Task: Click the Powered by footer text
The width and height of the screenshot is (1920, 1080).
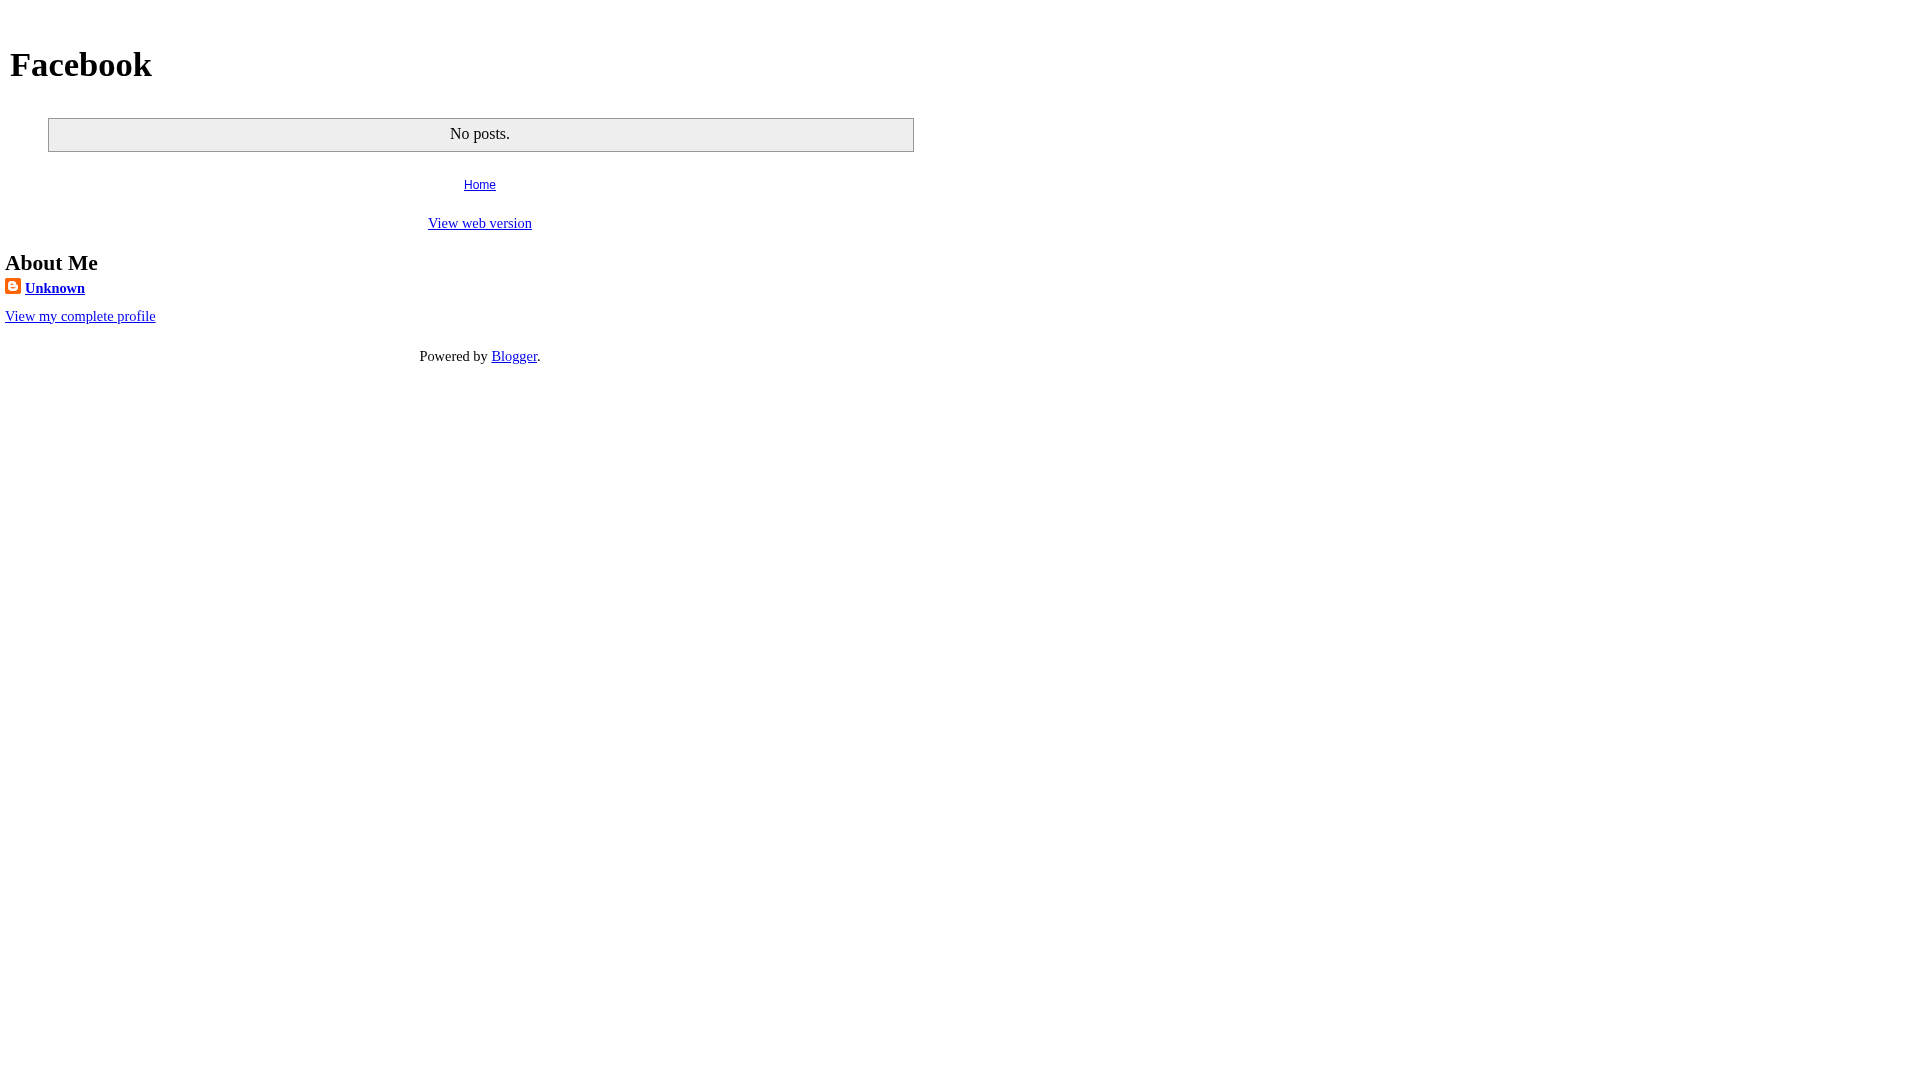Action: 453,356
